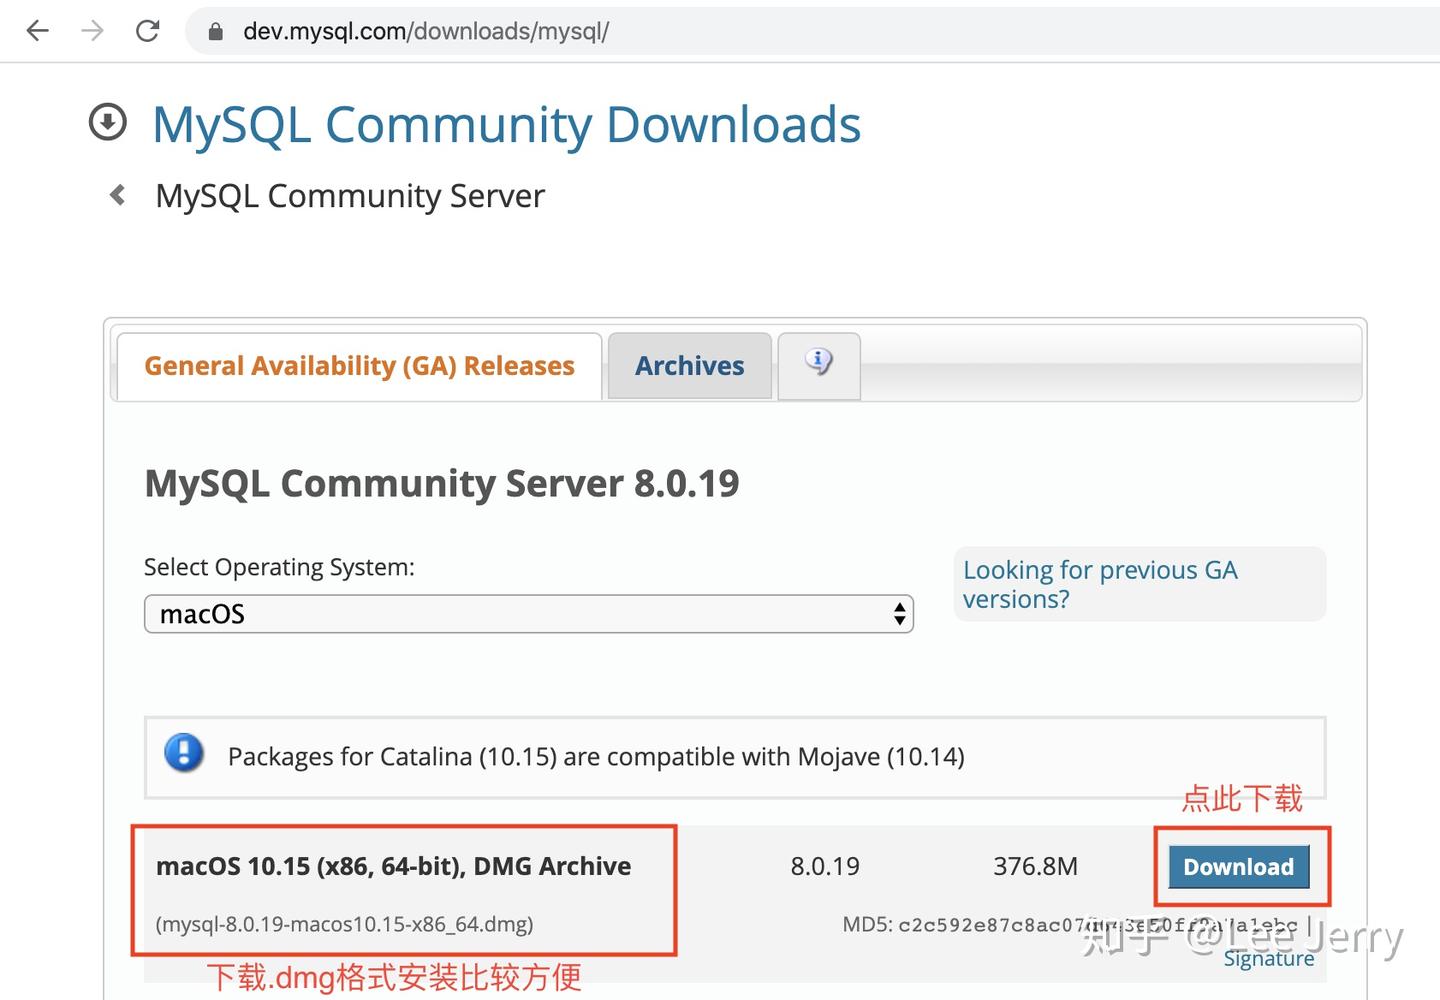The image size is (1440, 1000).
Task: Click the blue info icon in the Catalina compatibility notice
Action: 184,755
